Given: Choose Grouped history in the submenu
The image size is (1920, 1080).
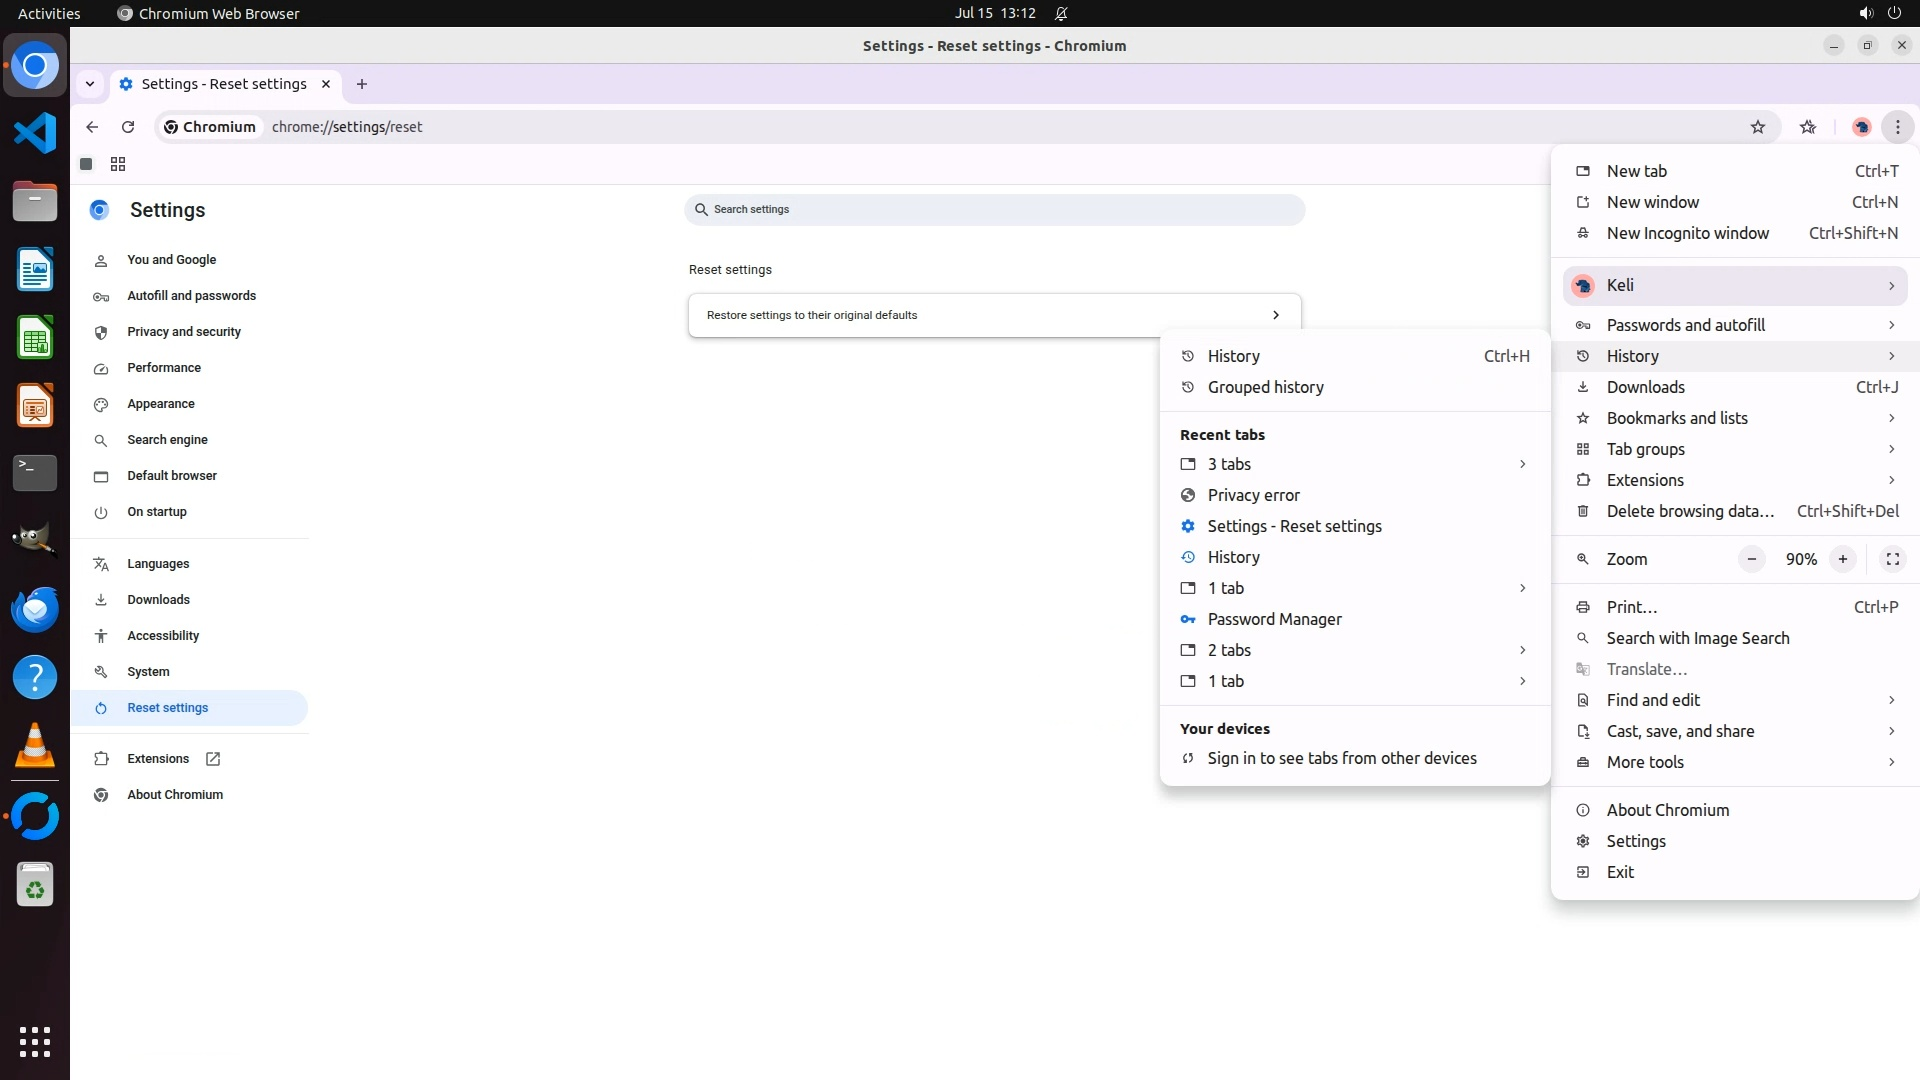Looking at the screenshot, I should click(1265, 387).
